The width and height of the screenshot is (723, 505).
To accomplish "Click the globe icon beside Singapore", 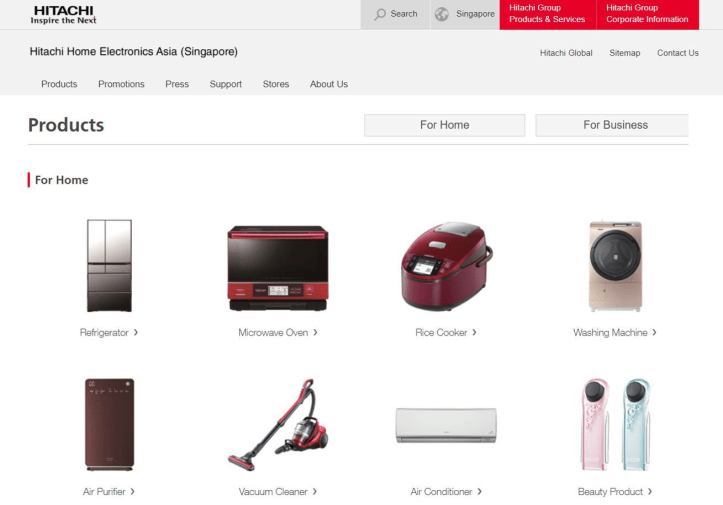I will click(442, 14).
